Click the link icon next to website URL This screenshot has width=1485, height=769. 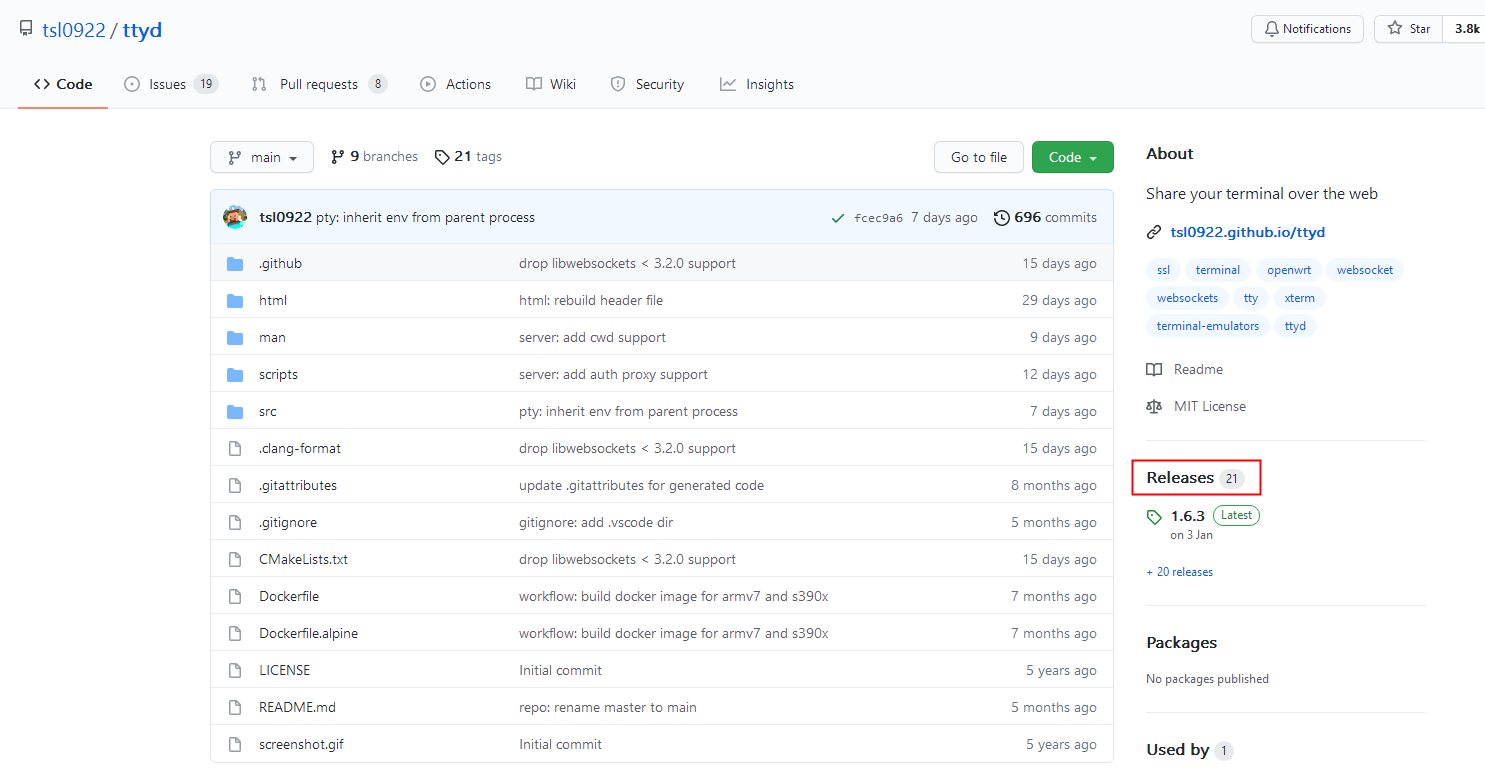[1154, 232]
